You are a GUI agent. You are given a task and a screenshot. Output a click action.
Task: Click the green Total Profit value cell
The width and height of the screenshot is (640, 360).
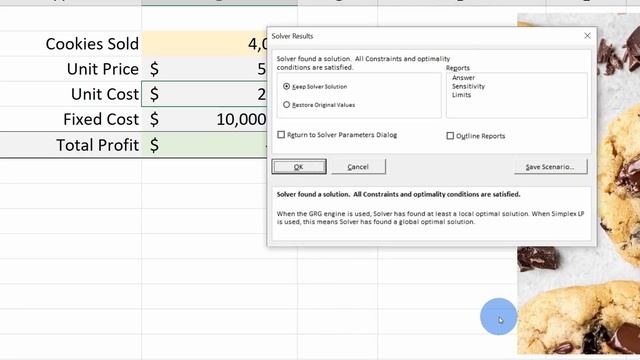204,145
